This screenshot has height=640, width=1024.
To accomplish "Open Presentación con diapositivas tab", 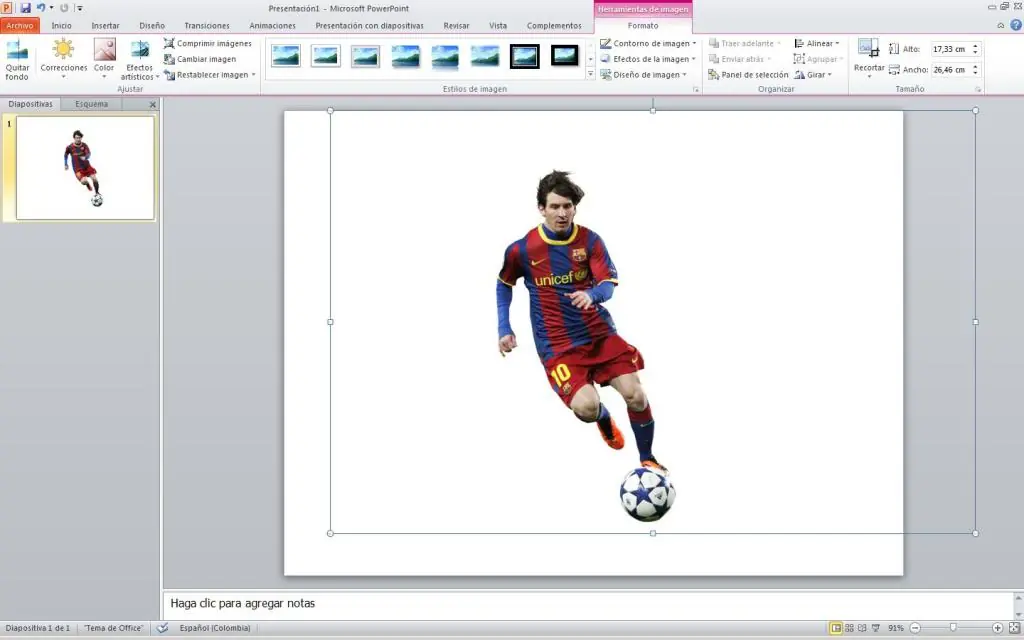I will tap(369, 25).
